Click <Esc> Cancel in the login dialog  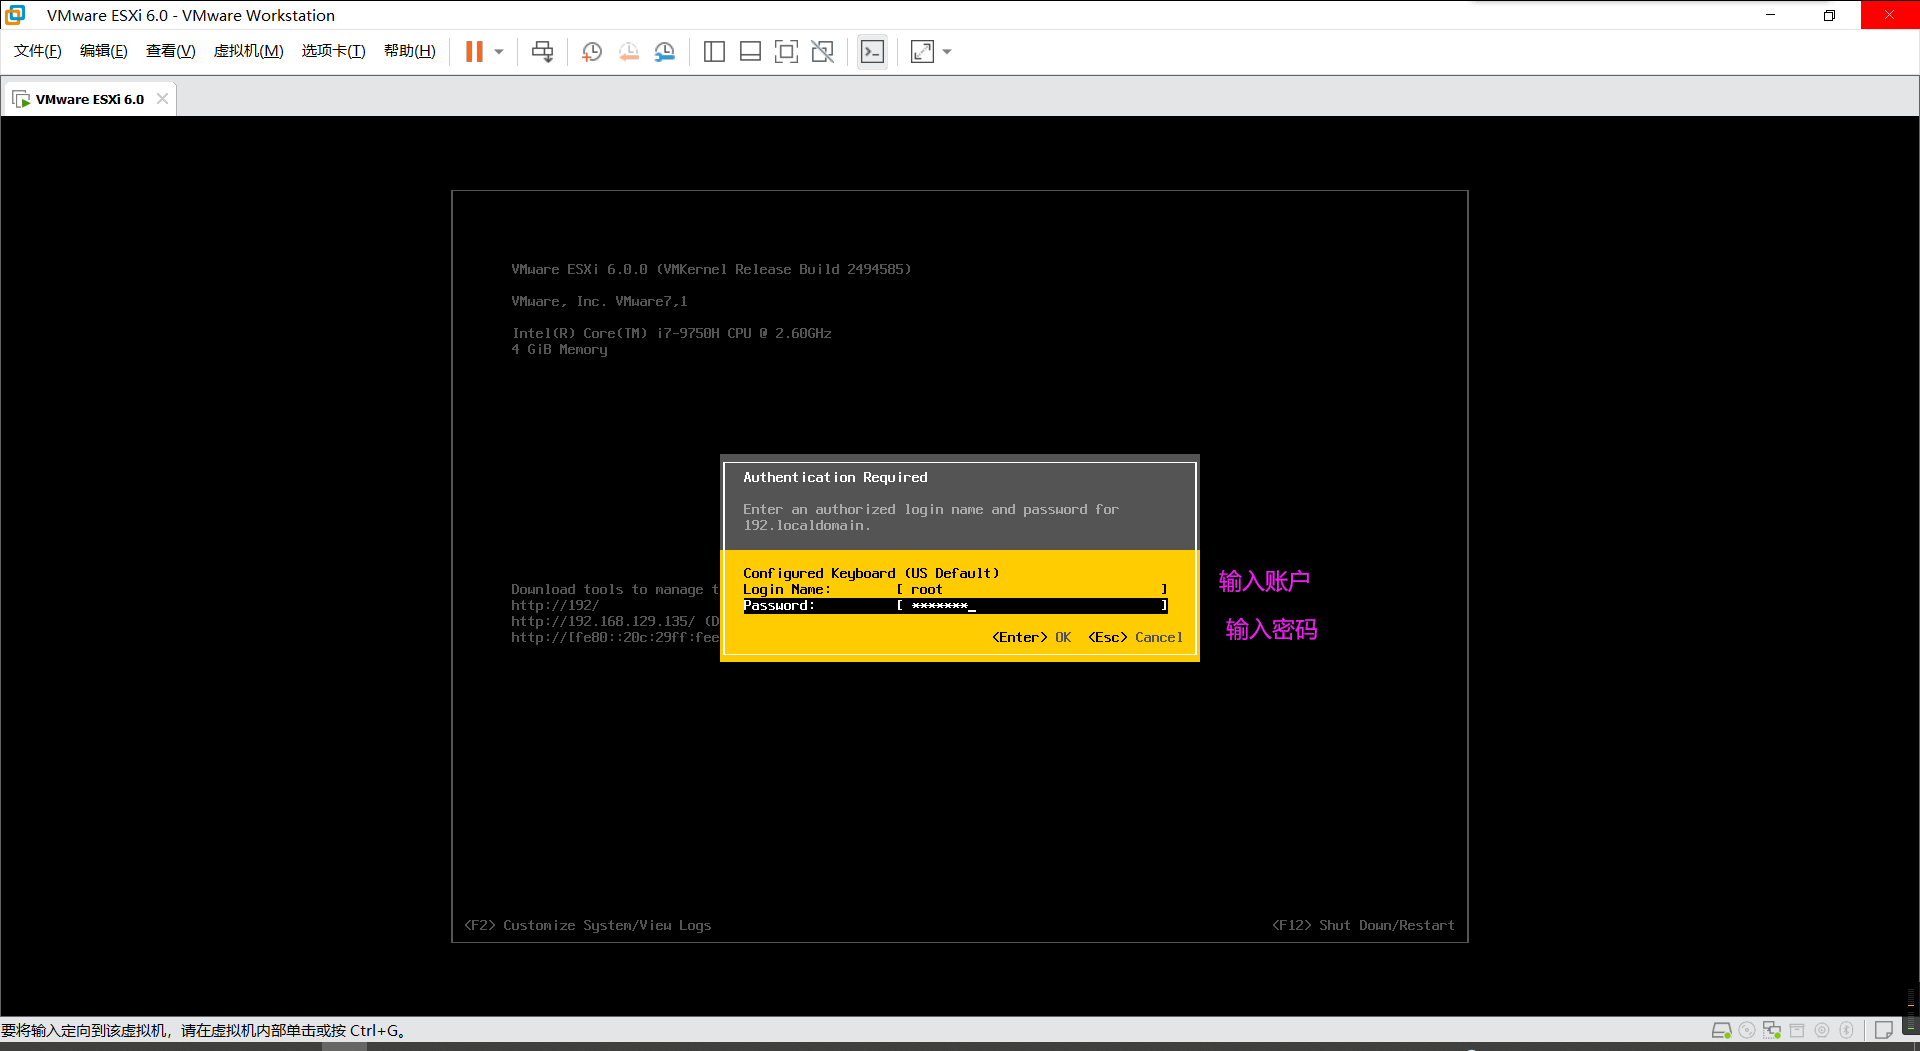1135,638
